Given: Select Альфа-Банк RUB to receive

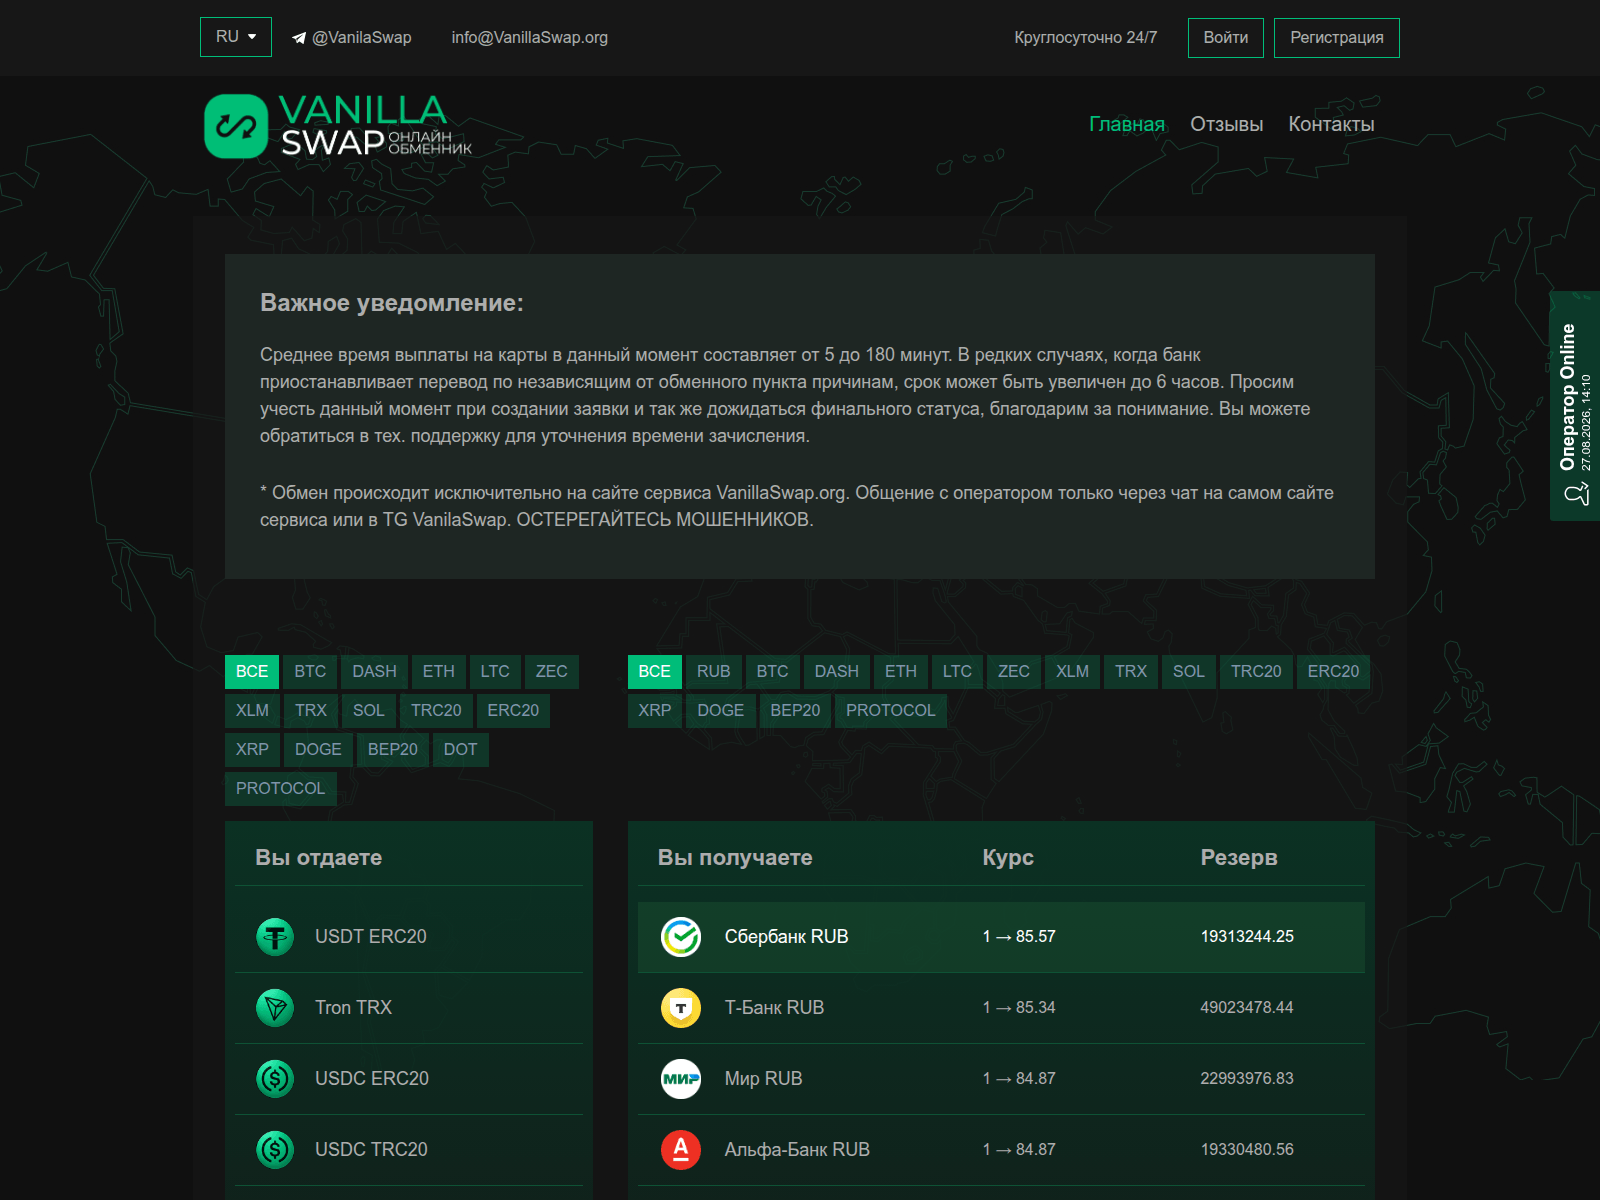Looking at the screenshot, I should 1001,1150.
